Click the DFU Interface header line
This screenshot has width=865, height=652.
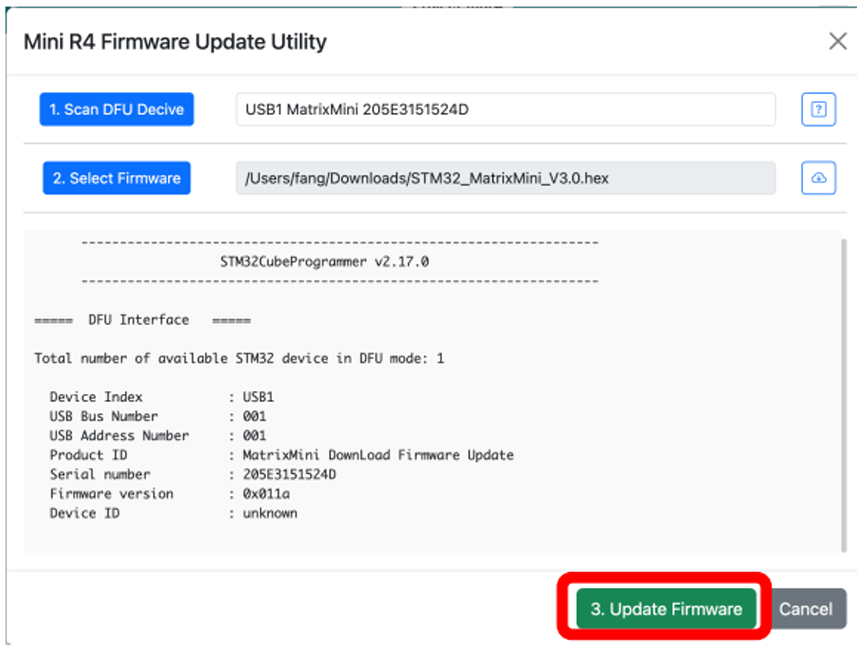coord(142,320)
